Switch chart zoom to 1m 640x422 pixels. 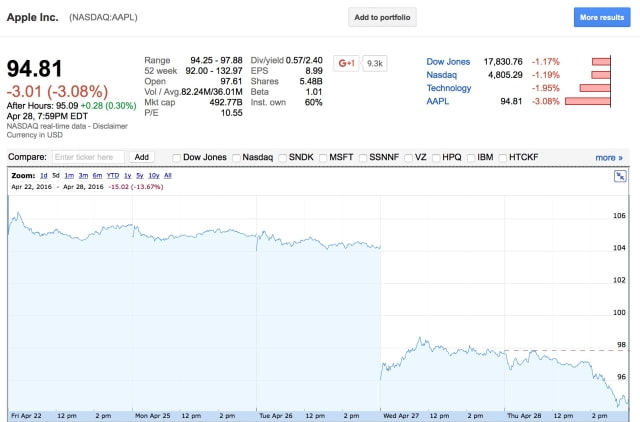[69, 175]
